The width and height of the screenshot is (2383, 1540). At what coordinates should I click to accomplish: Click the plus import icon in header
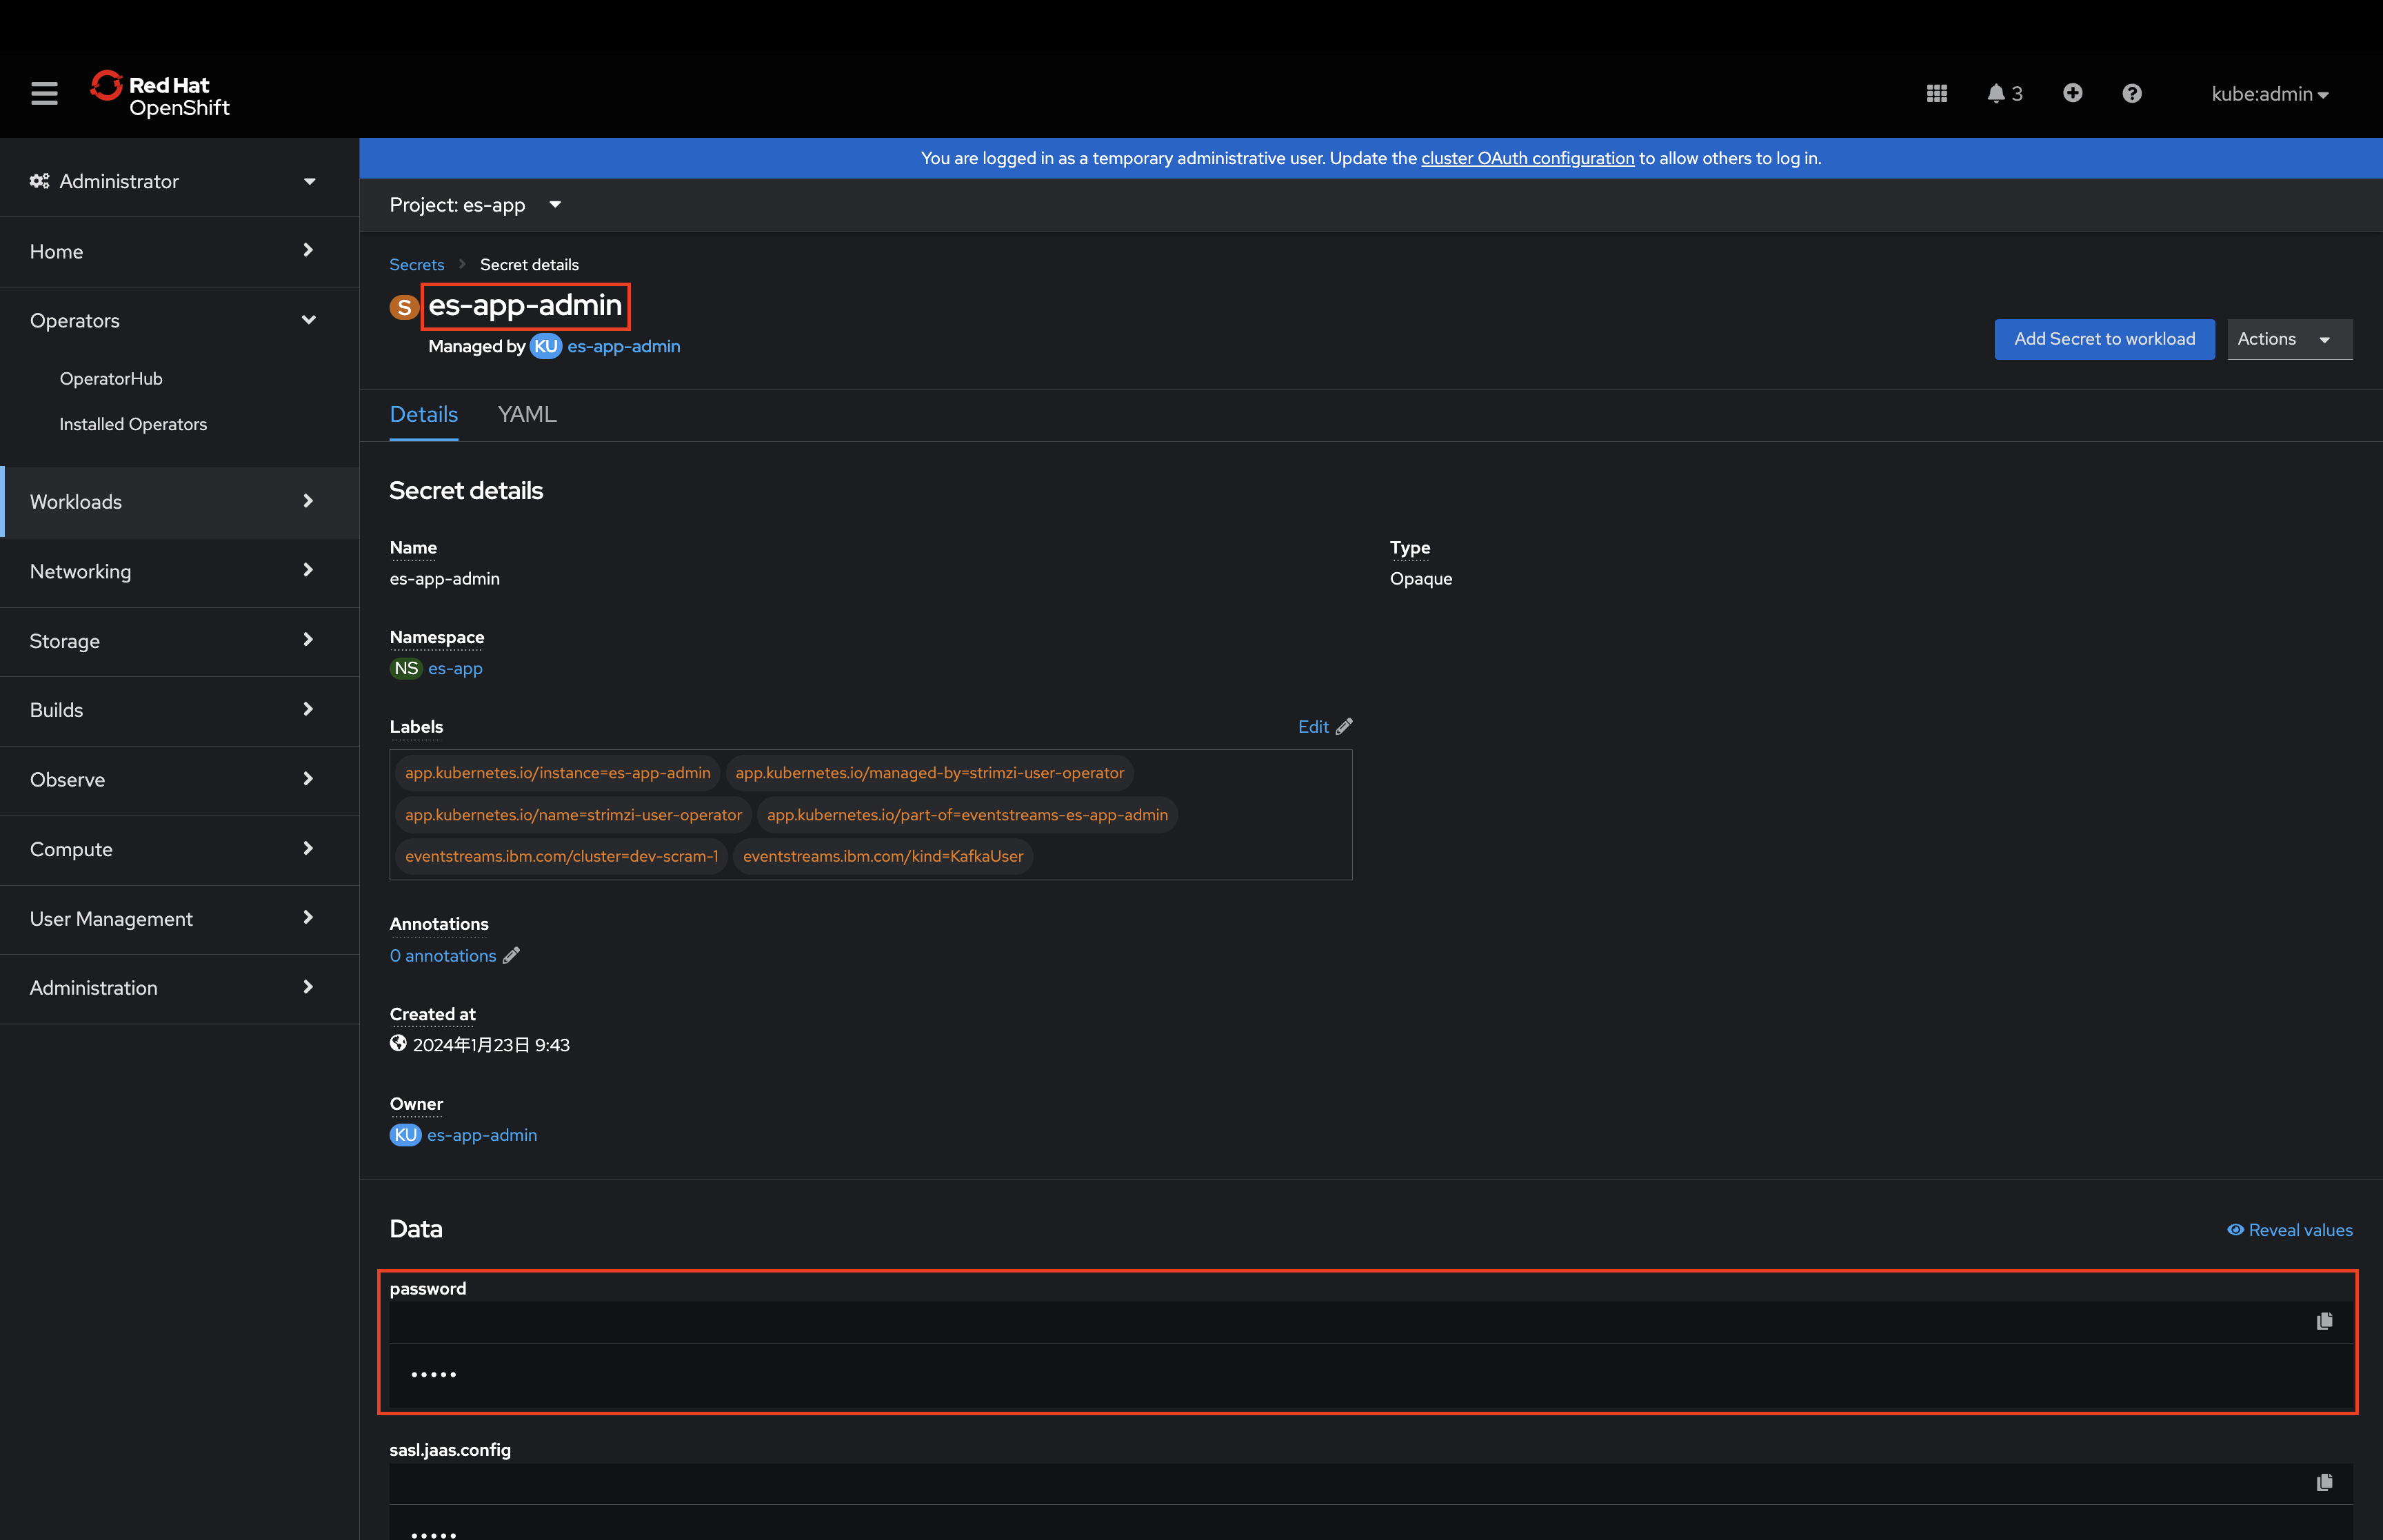coord(2072,93)
